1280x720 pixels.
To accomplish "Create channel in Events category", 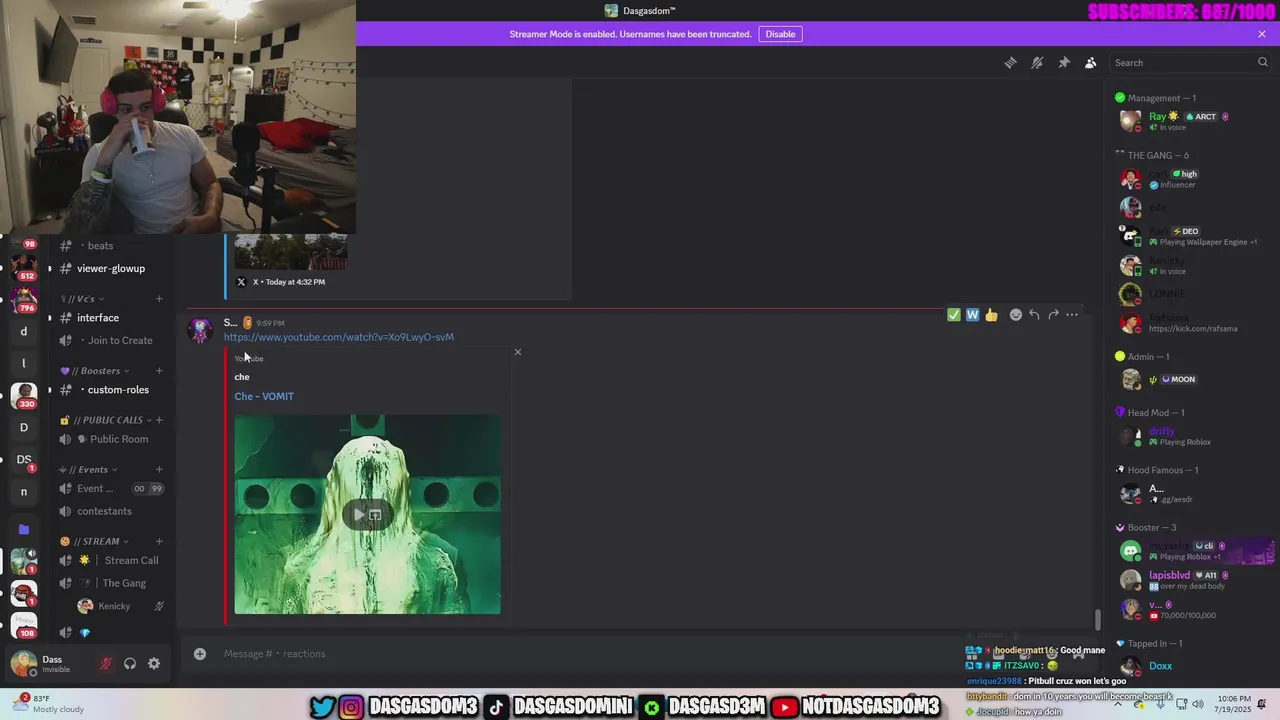I will [159, 470].
